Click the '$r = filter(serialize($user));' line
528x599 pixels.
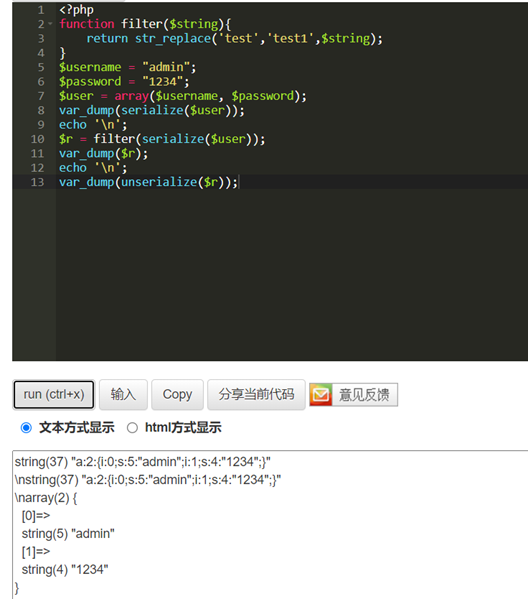click(x=162, y=139)
